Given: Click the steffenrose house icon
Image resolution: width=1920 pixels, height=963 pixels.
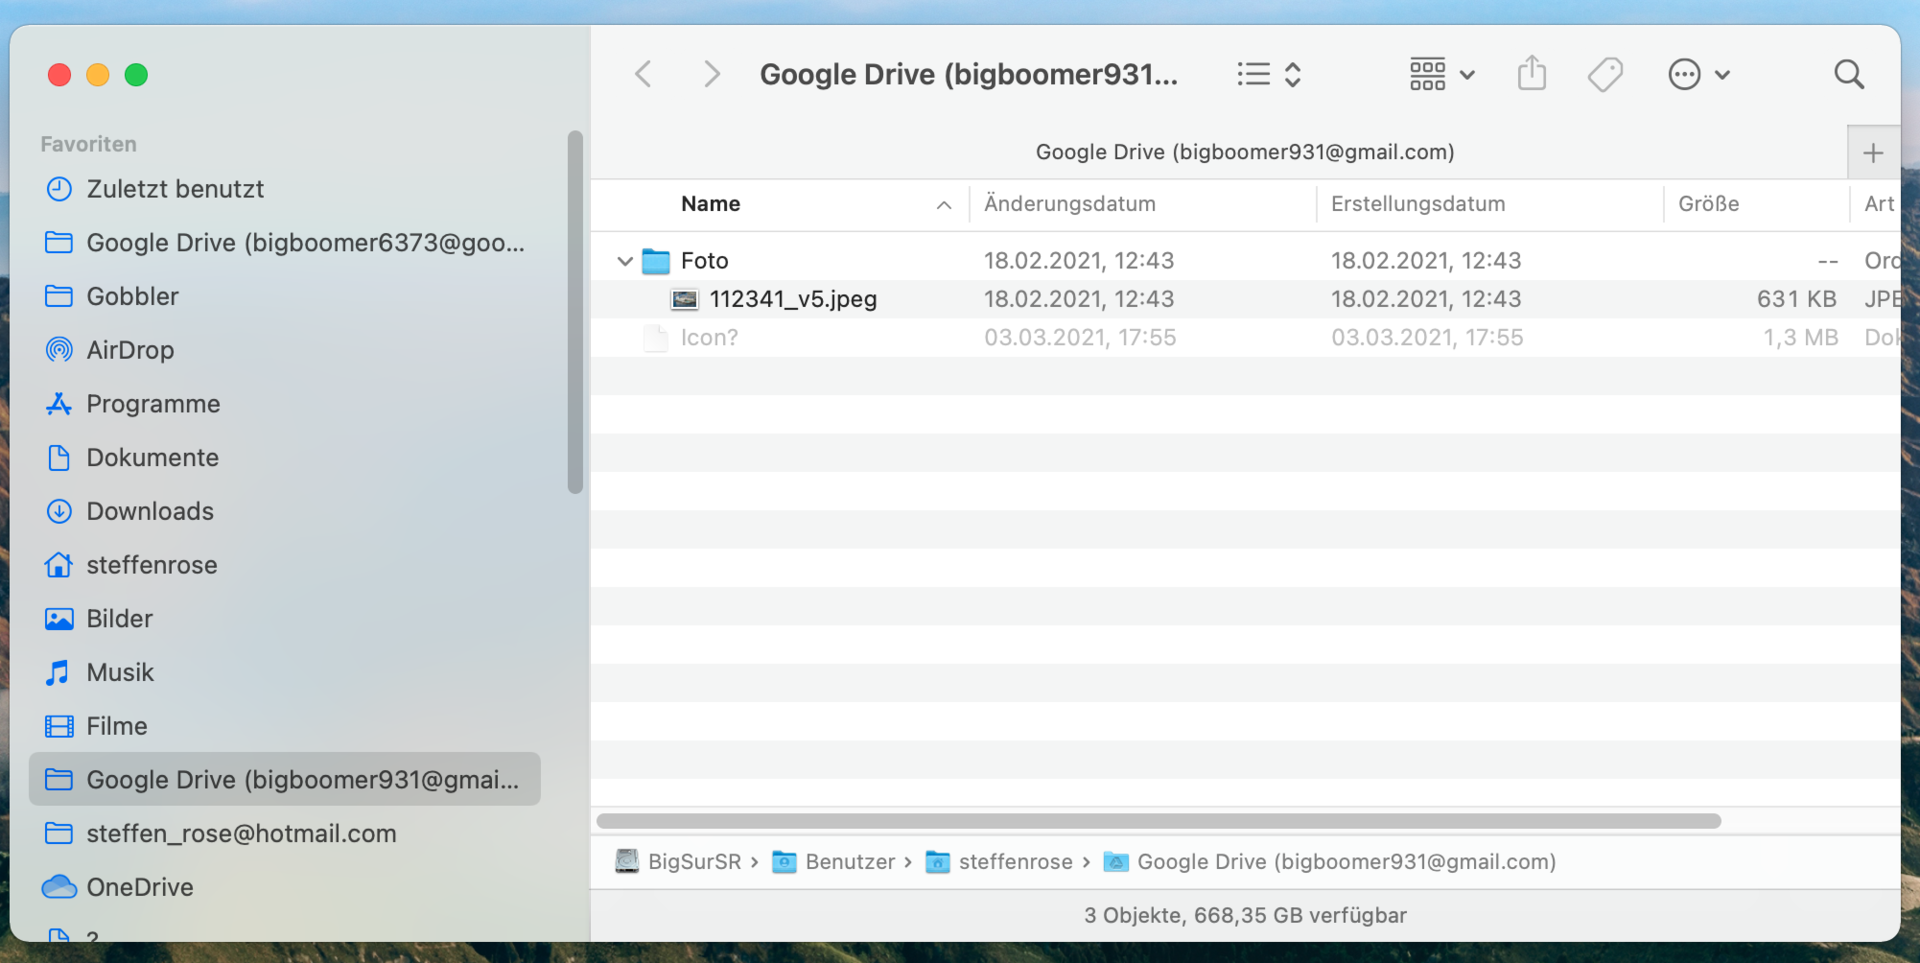Looking at the screenshot, I should click(59, 565).
